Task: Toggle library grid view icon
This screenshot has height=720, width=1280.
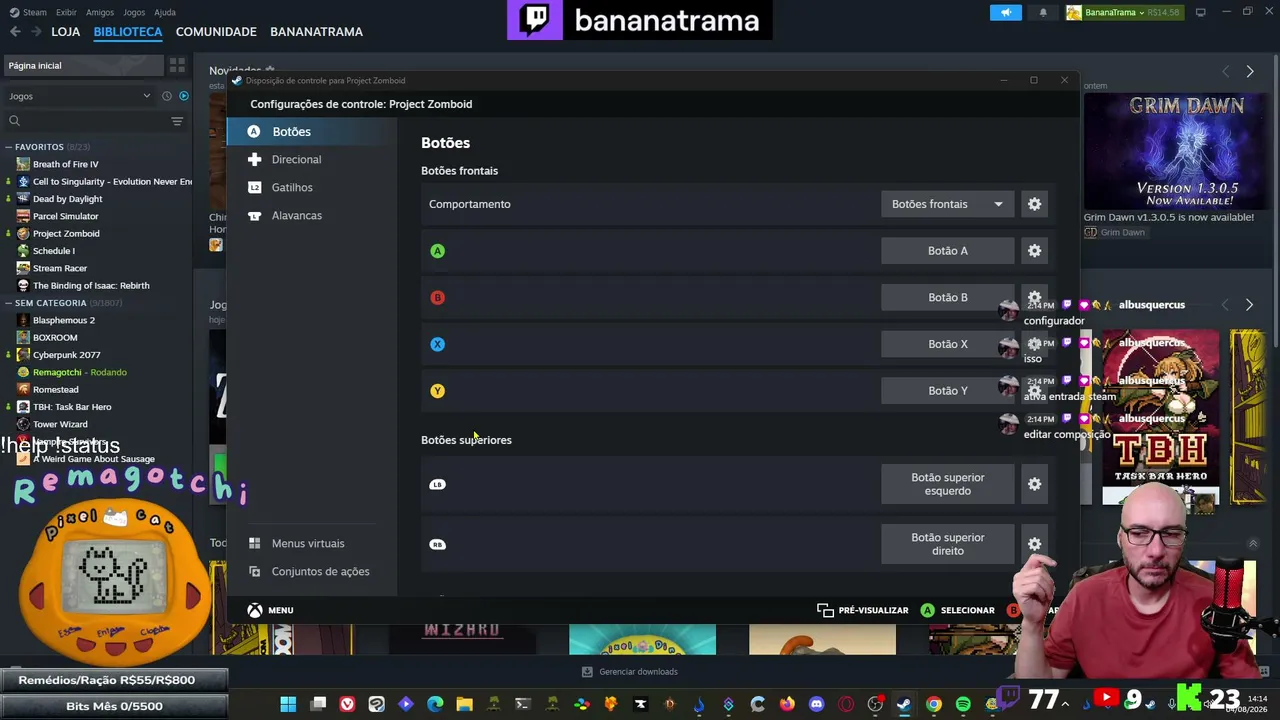Action: (x=177, y=65)
